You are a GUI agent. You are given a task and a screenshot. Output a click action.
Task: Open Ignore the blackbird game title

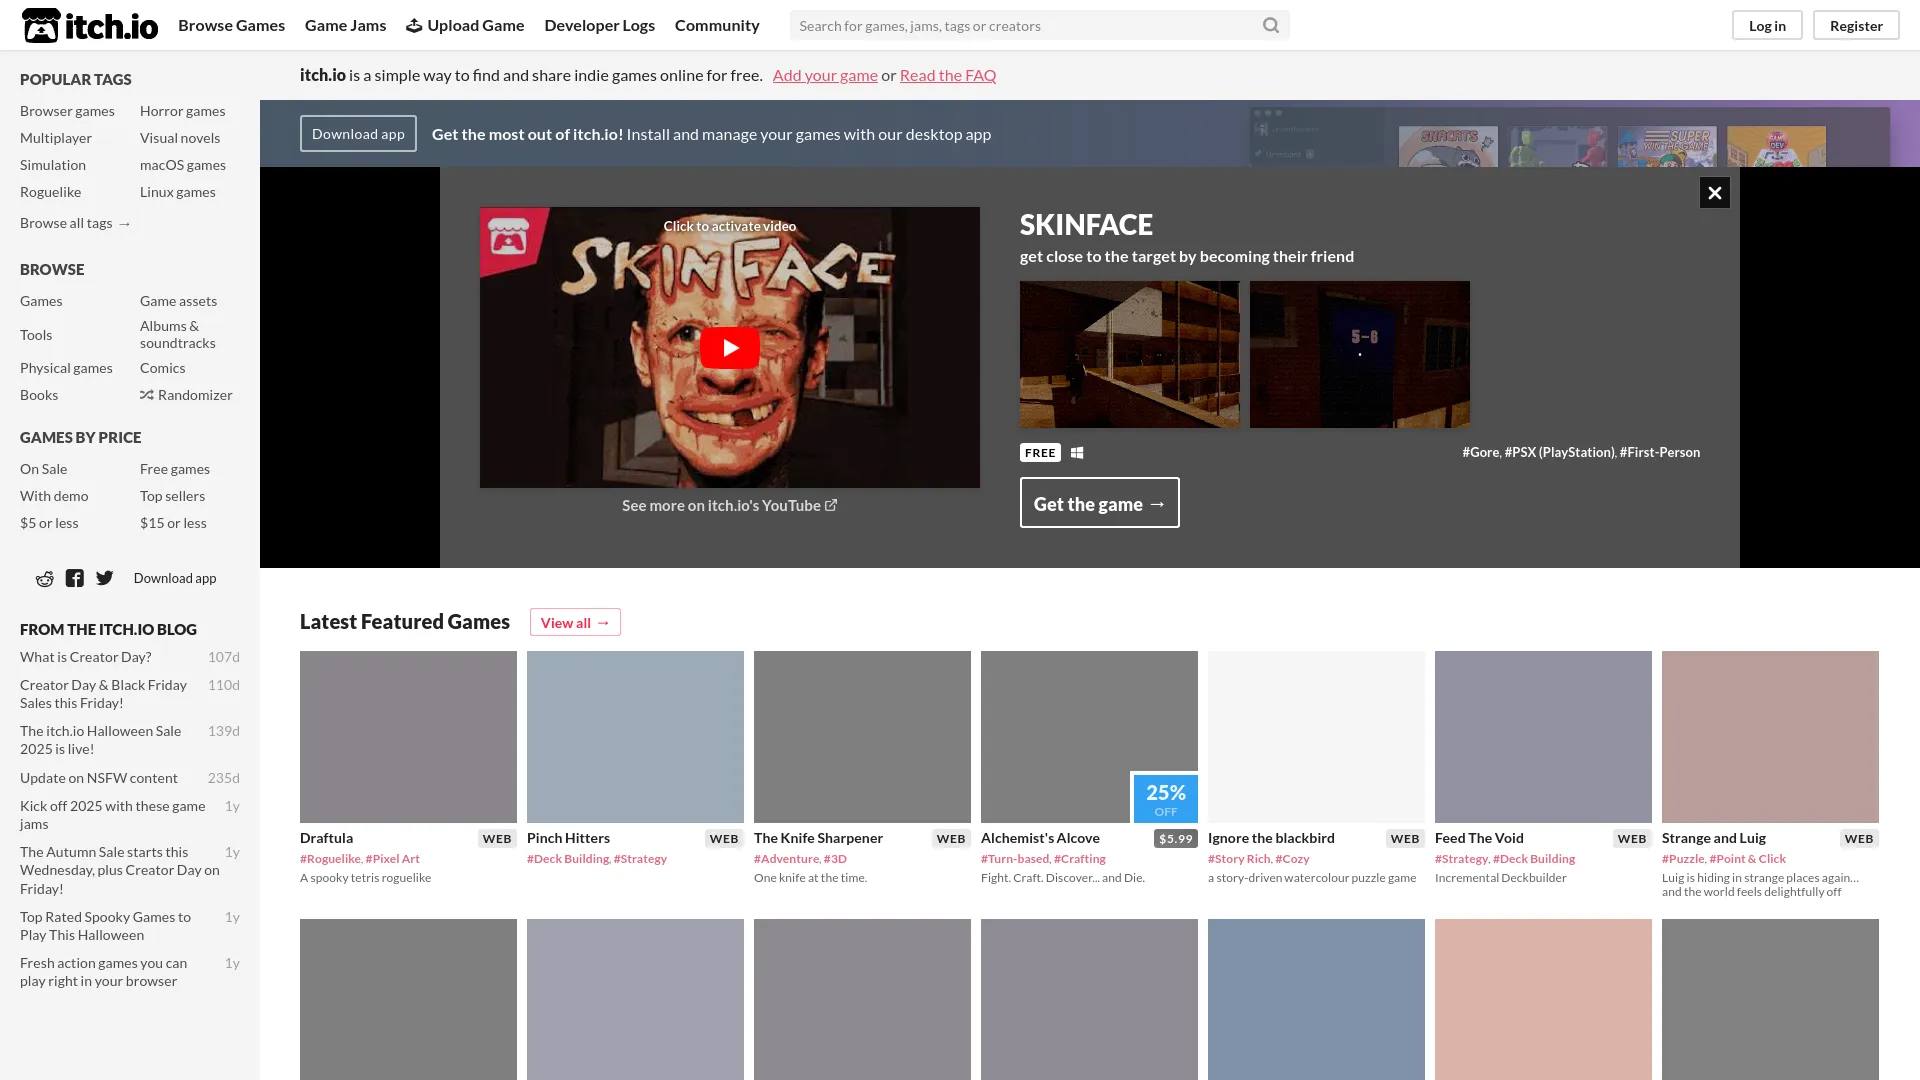(1271, 838)
